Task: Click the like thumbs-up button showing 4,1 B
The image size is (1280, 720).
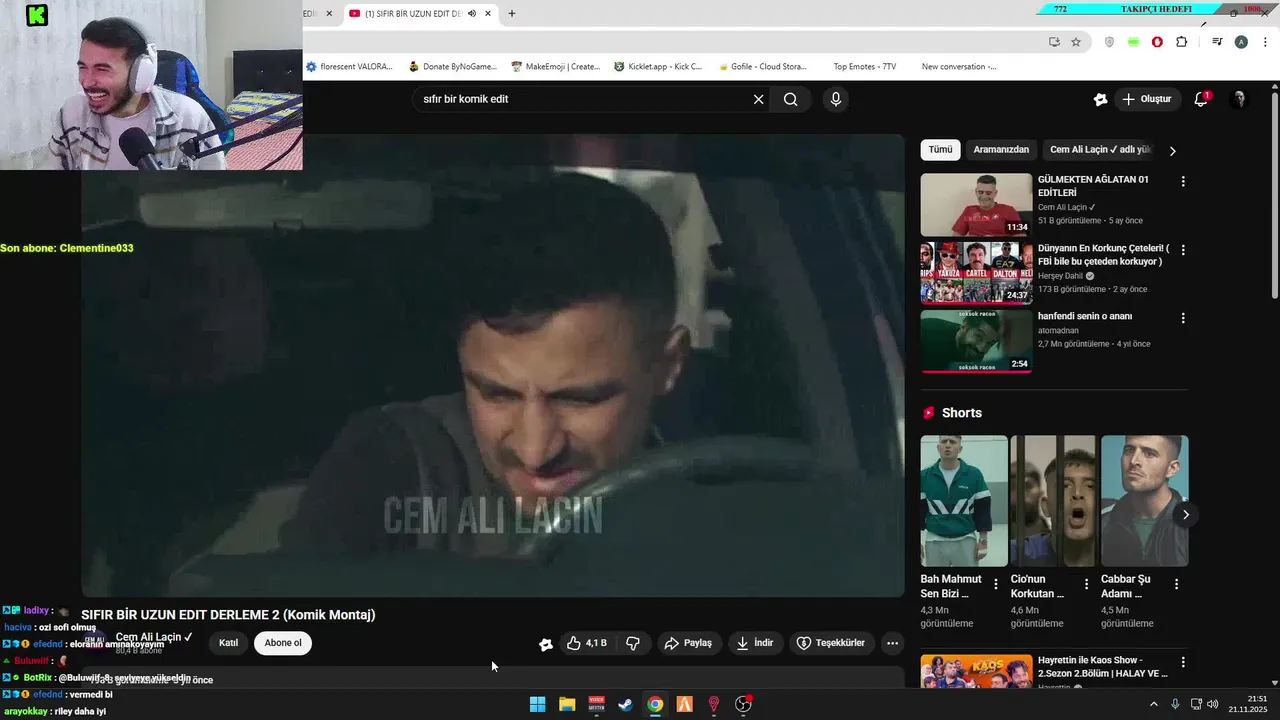Action: [x=587, y=643]
